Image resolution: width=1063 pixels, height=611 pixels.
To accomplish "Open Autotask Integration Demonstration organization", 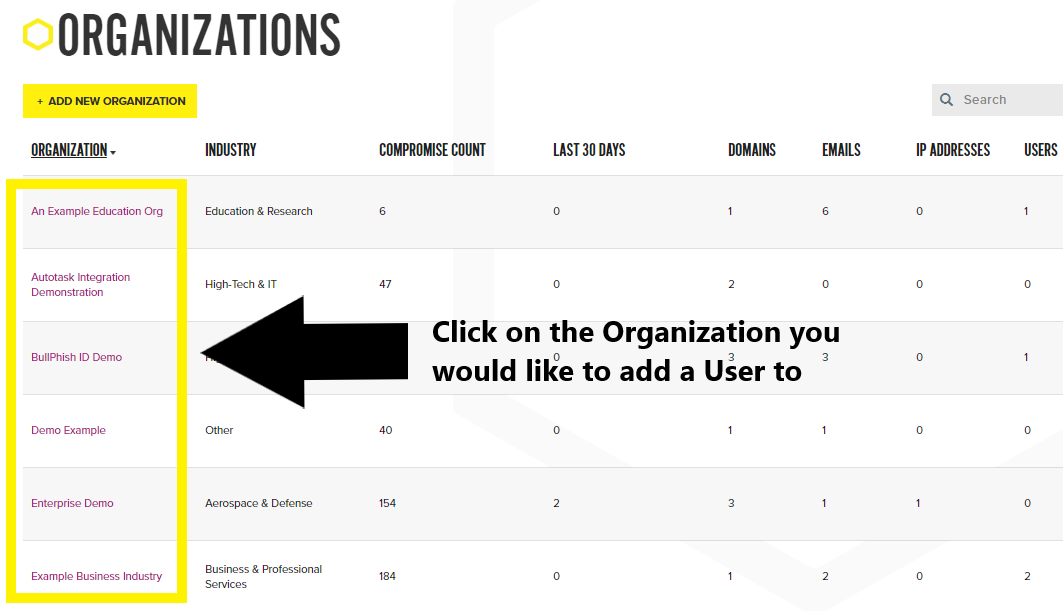I will coord(81,285).
